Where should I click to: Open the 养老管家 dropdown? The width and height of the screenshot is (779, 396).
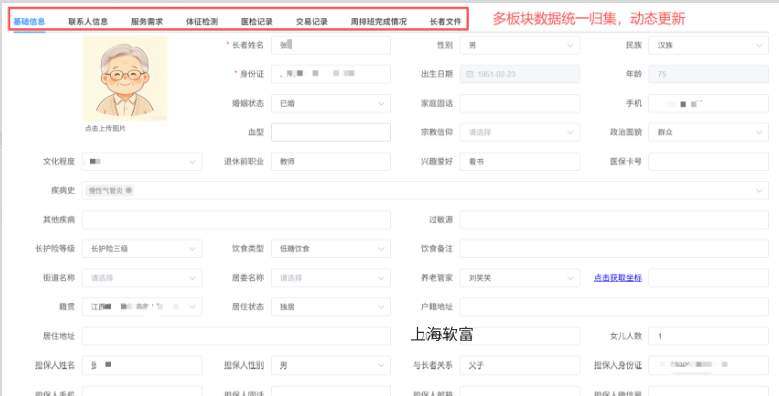[520, 278]
